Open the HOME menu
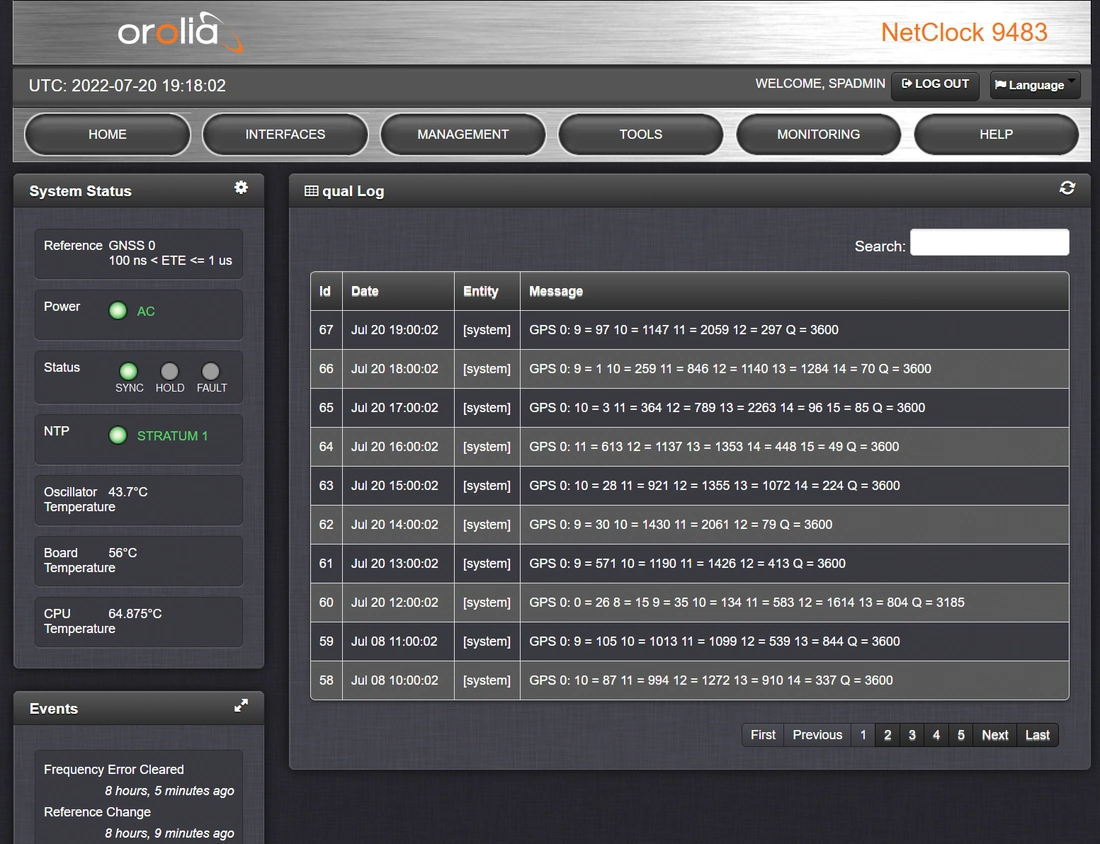Image resolution: width=1100 pixels, height=844 pixels. click(107, 134)
